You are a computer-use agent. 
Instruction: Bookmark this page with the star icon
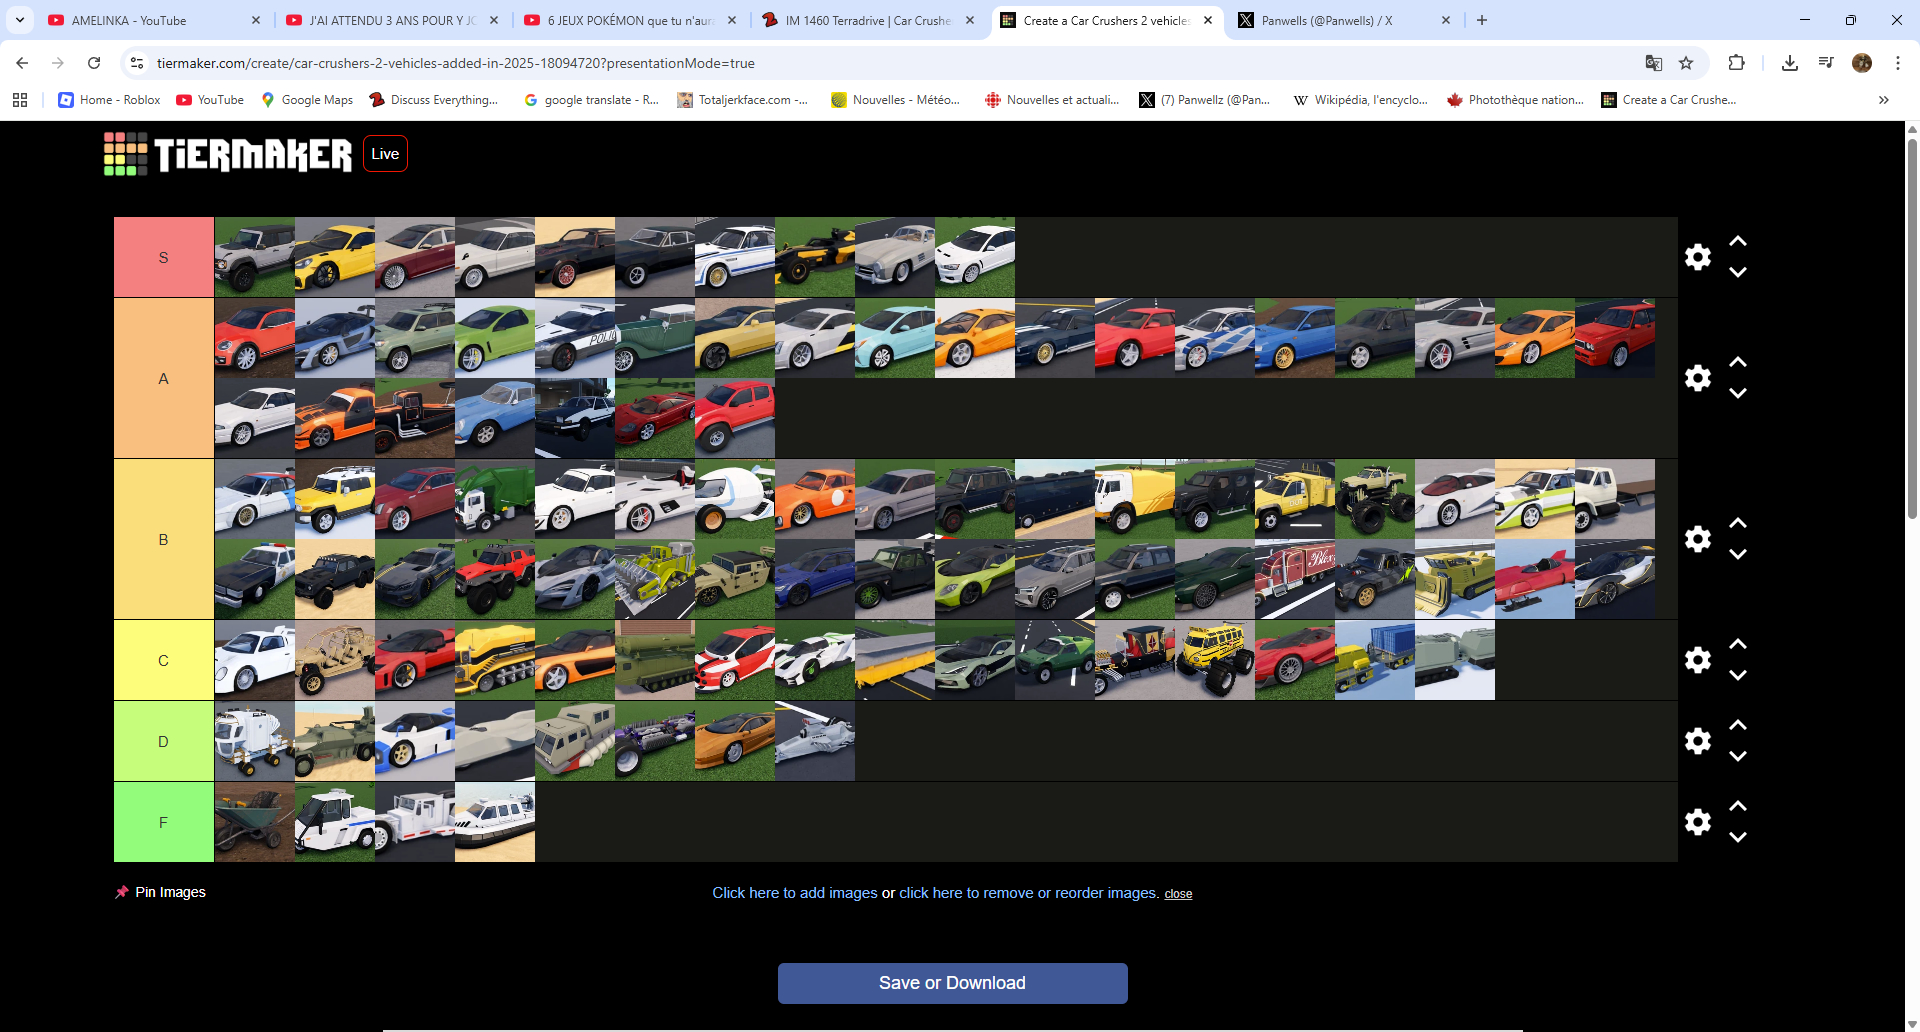(x=1686, y=63)
